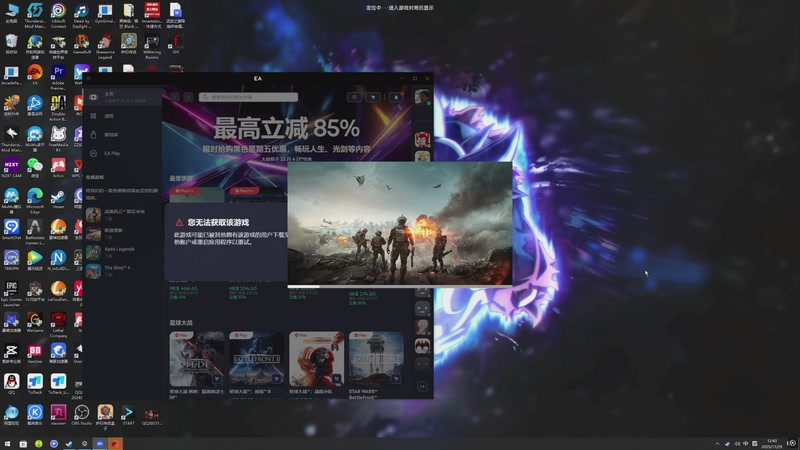Open the EA desktop shortcut
The image size is (800, 450).
click(35, 75)
